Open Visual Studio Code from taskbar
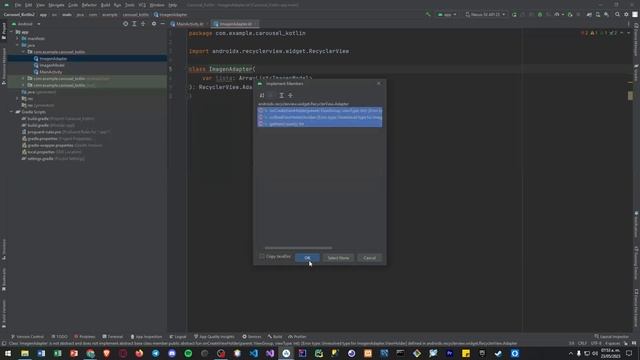Image resolution: width=640 pixels, height=360 pixels. point(253,353)
